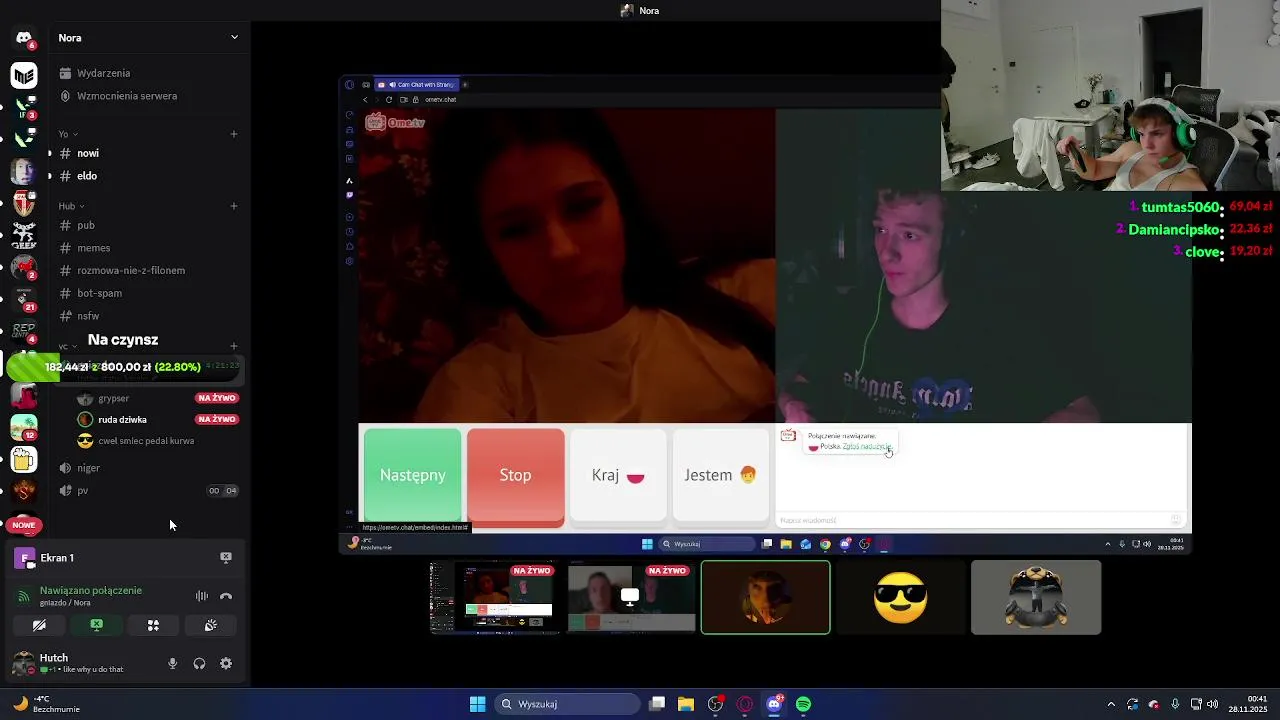Open Spotify from taskbar
This screenshot has height=720, width=1280.
click(804, 704)
